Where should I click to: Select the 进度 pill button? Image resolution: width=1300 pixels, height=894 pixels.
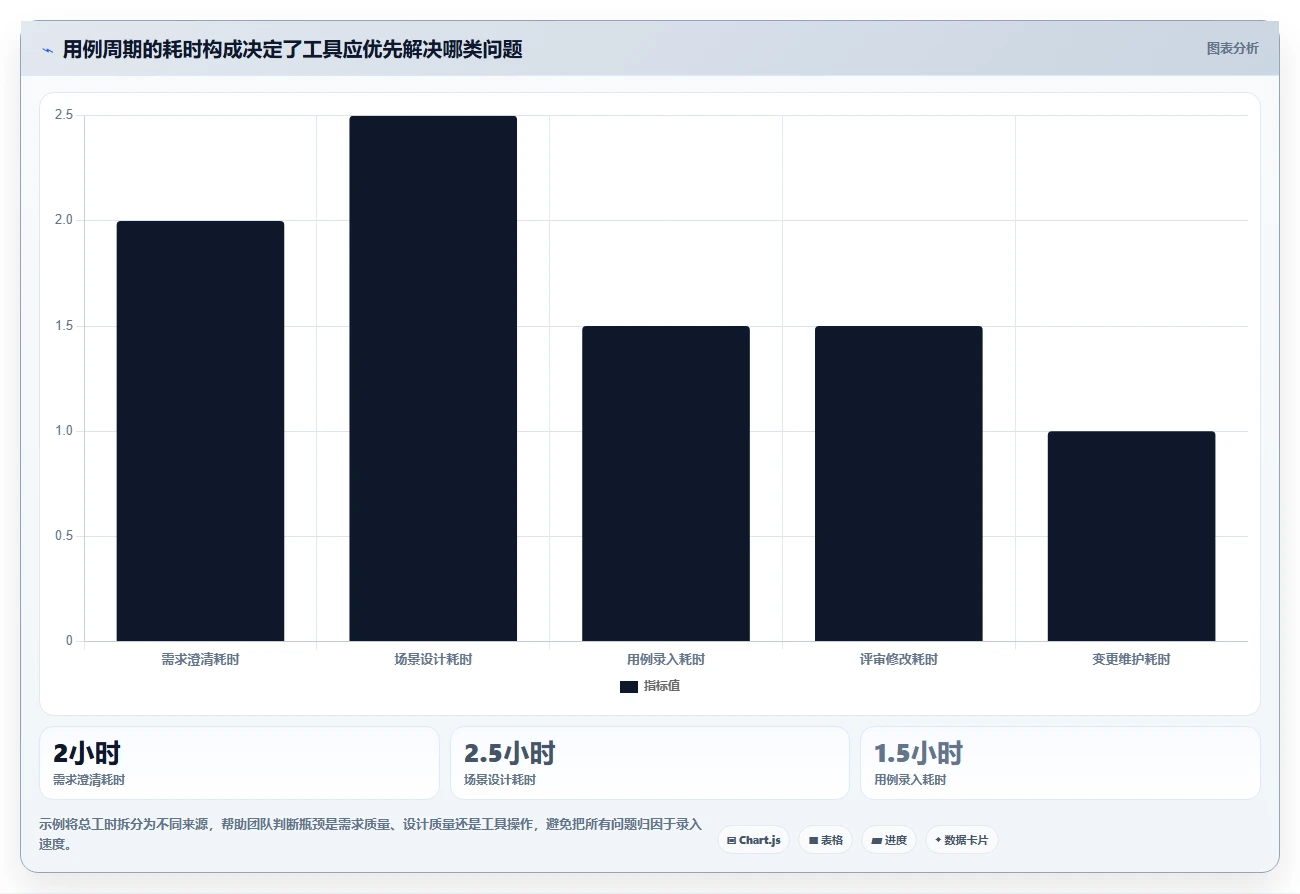click(888, 840)
